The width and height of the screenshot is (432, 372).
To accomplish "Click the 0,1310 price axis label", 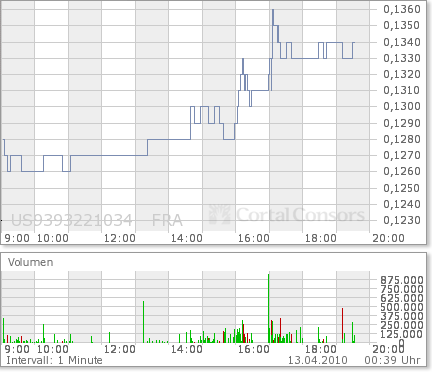I will pyautogui.click(x=402, y=90).
